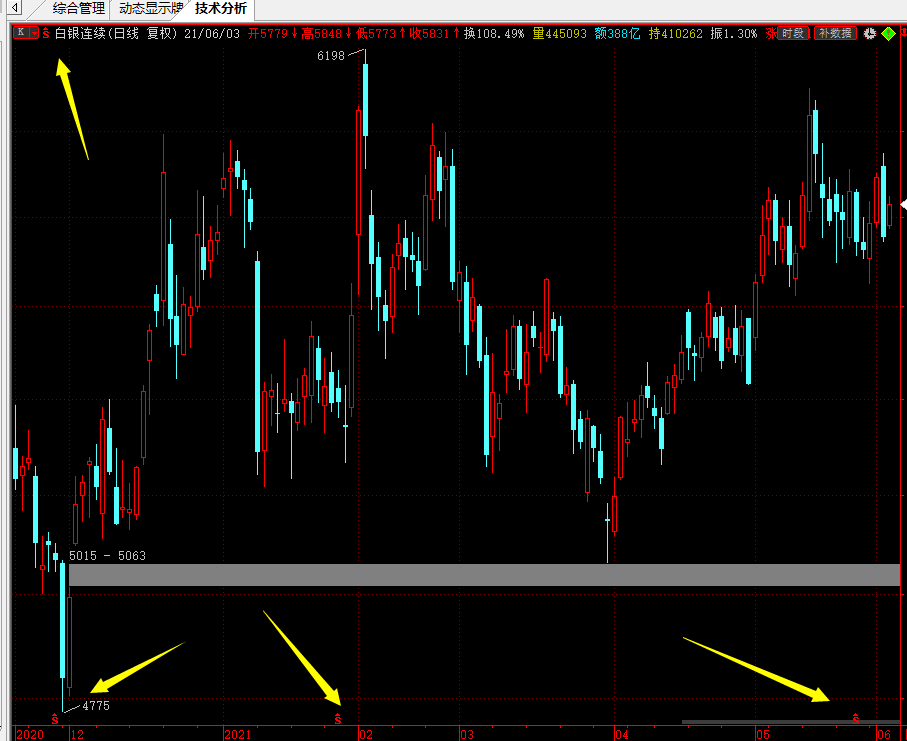Switch to the 综合管理 tab

click(79, 8)
